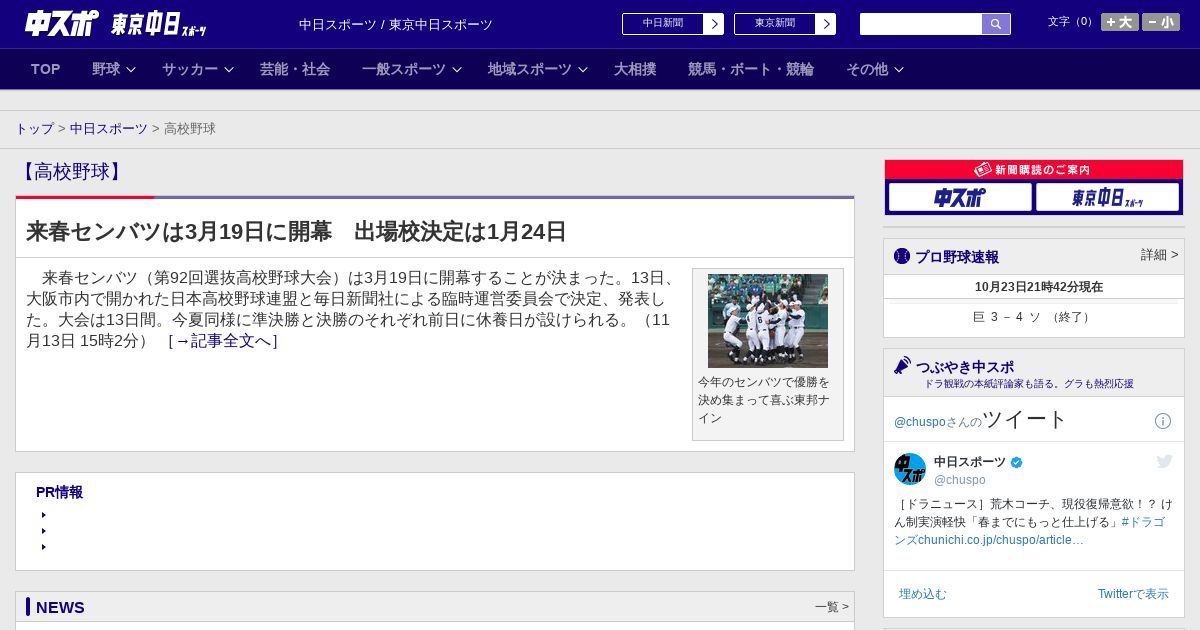Open プロ野球速報 heading link
This screenshot has width=1200, height=630.
957,257
